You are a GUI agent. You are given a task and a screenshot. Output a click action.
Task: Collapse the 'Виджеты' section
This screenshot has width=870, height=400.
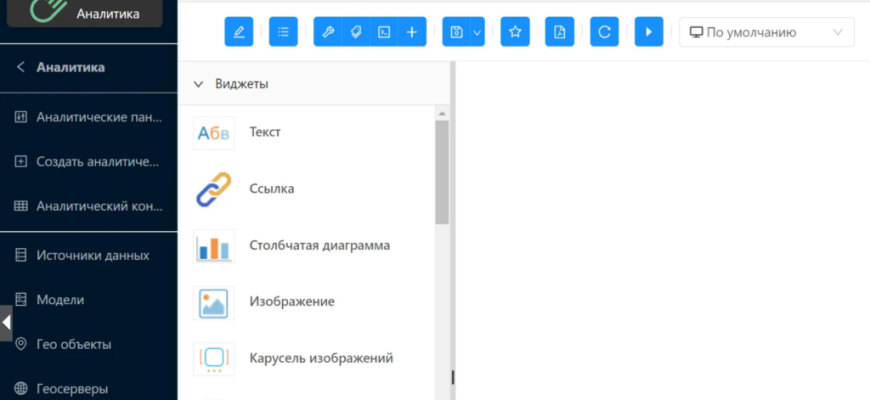tap(198, 84)
